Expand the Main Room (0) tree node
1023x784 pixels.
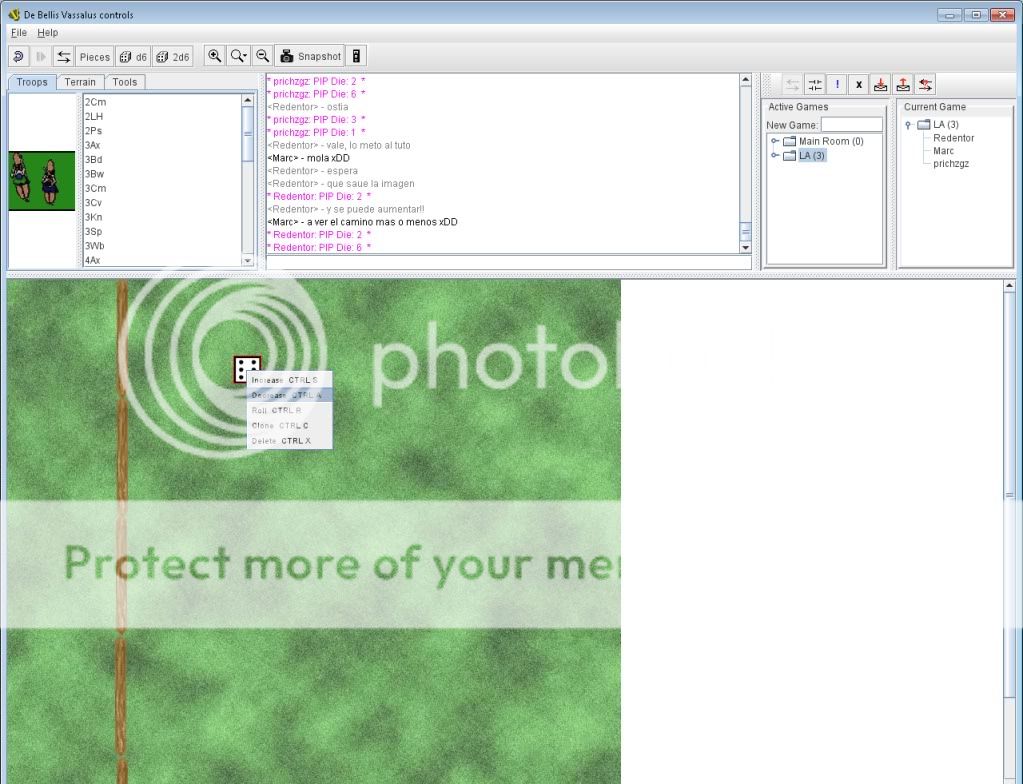click(x=775, y=141)
